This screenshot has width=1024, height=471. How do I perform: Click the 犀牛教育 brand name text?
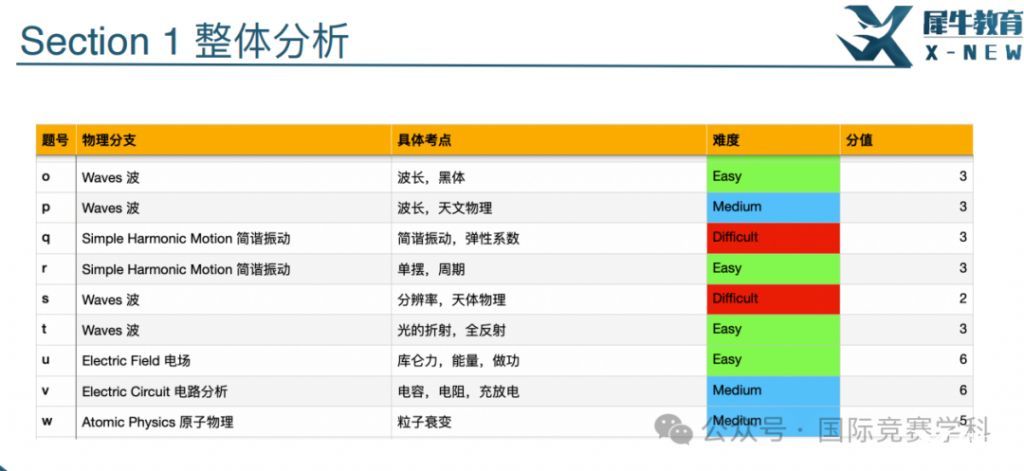click(x=972, y=23)
